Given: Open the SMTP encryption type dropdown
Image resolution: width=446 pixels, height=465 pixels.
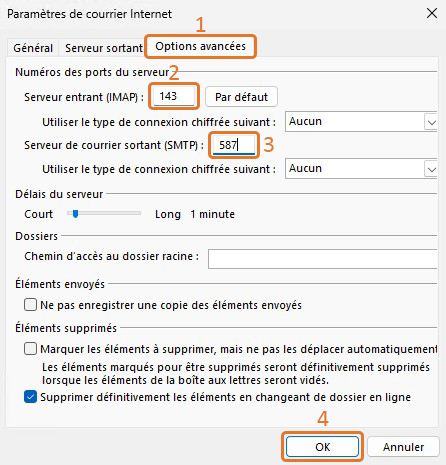Looking at the screenshot, I should point(361,169).
